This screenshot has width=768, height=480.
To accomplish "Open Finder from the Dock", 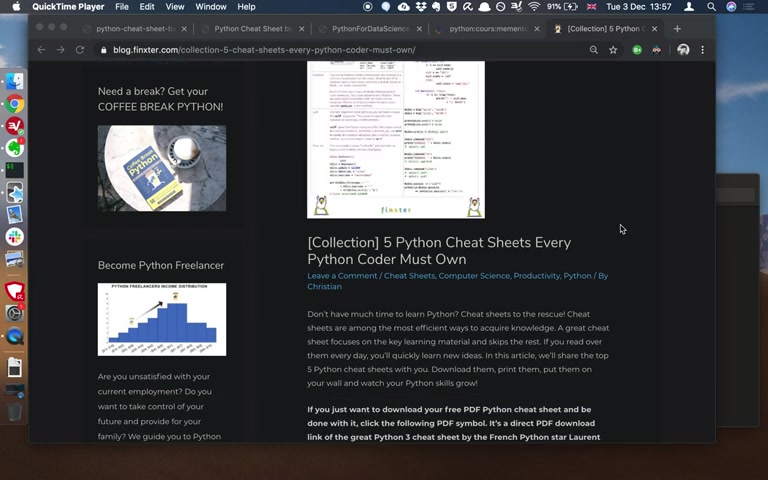I will coord(15,81).
